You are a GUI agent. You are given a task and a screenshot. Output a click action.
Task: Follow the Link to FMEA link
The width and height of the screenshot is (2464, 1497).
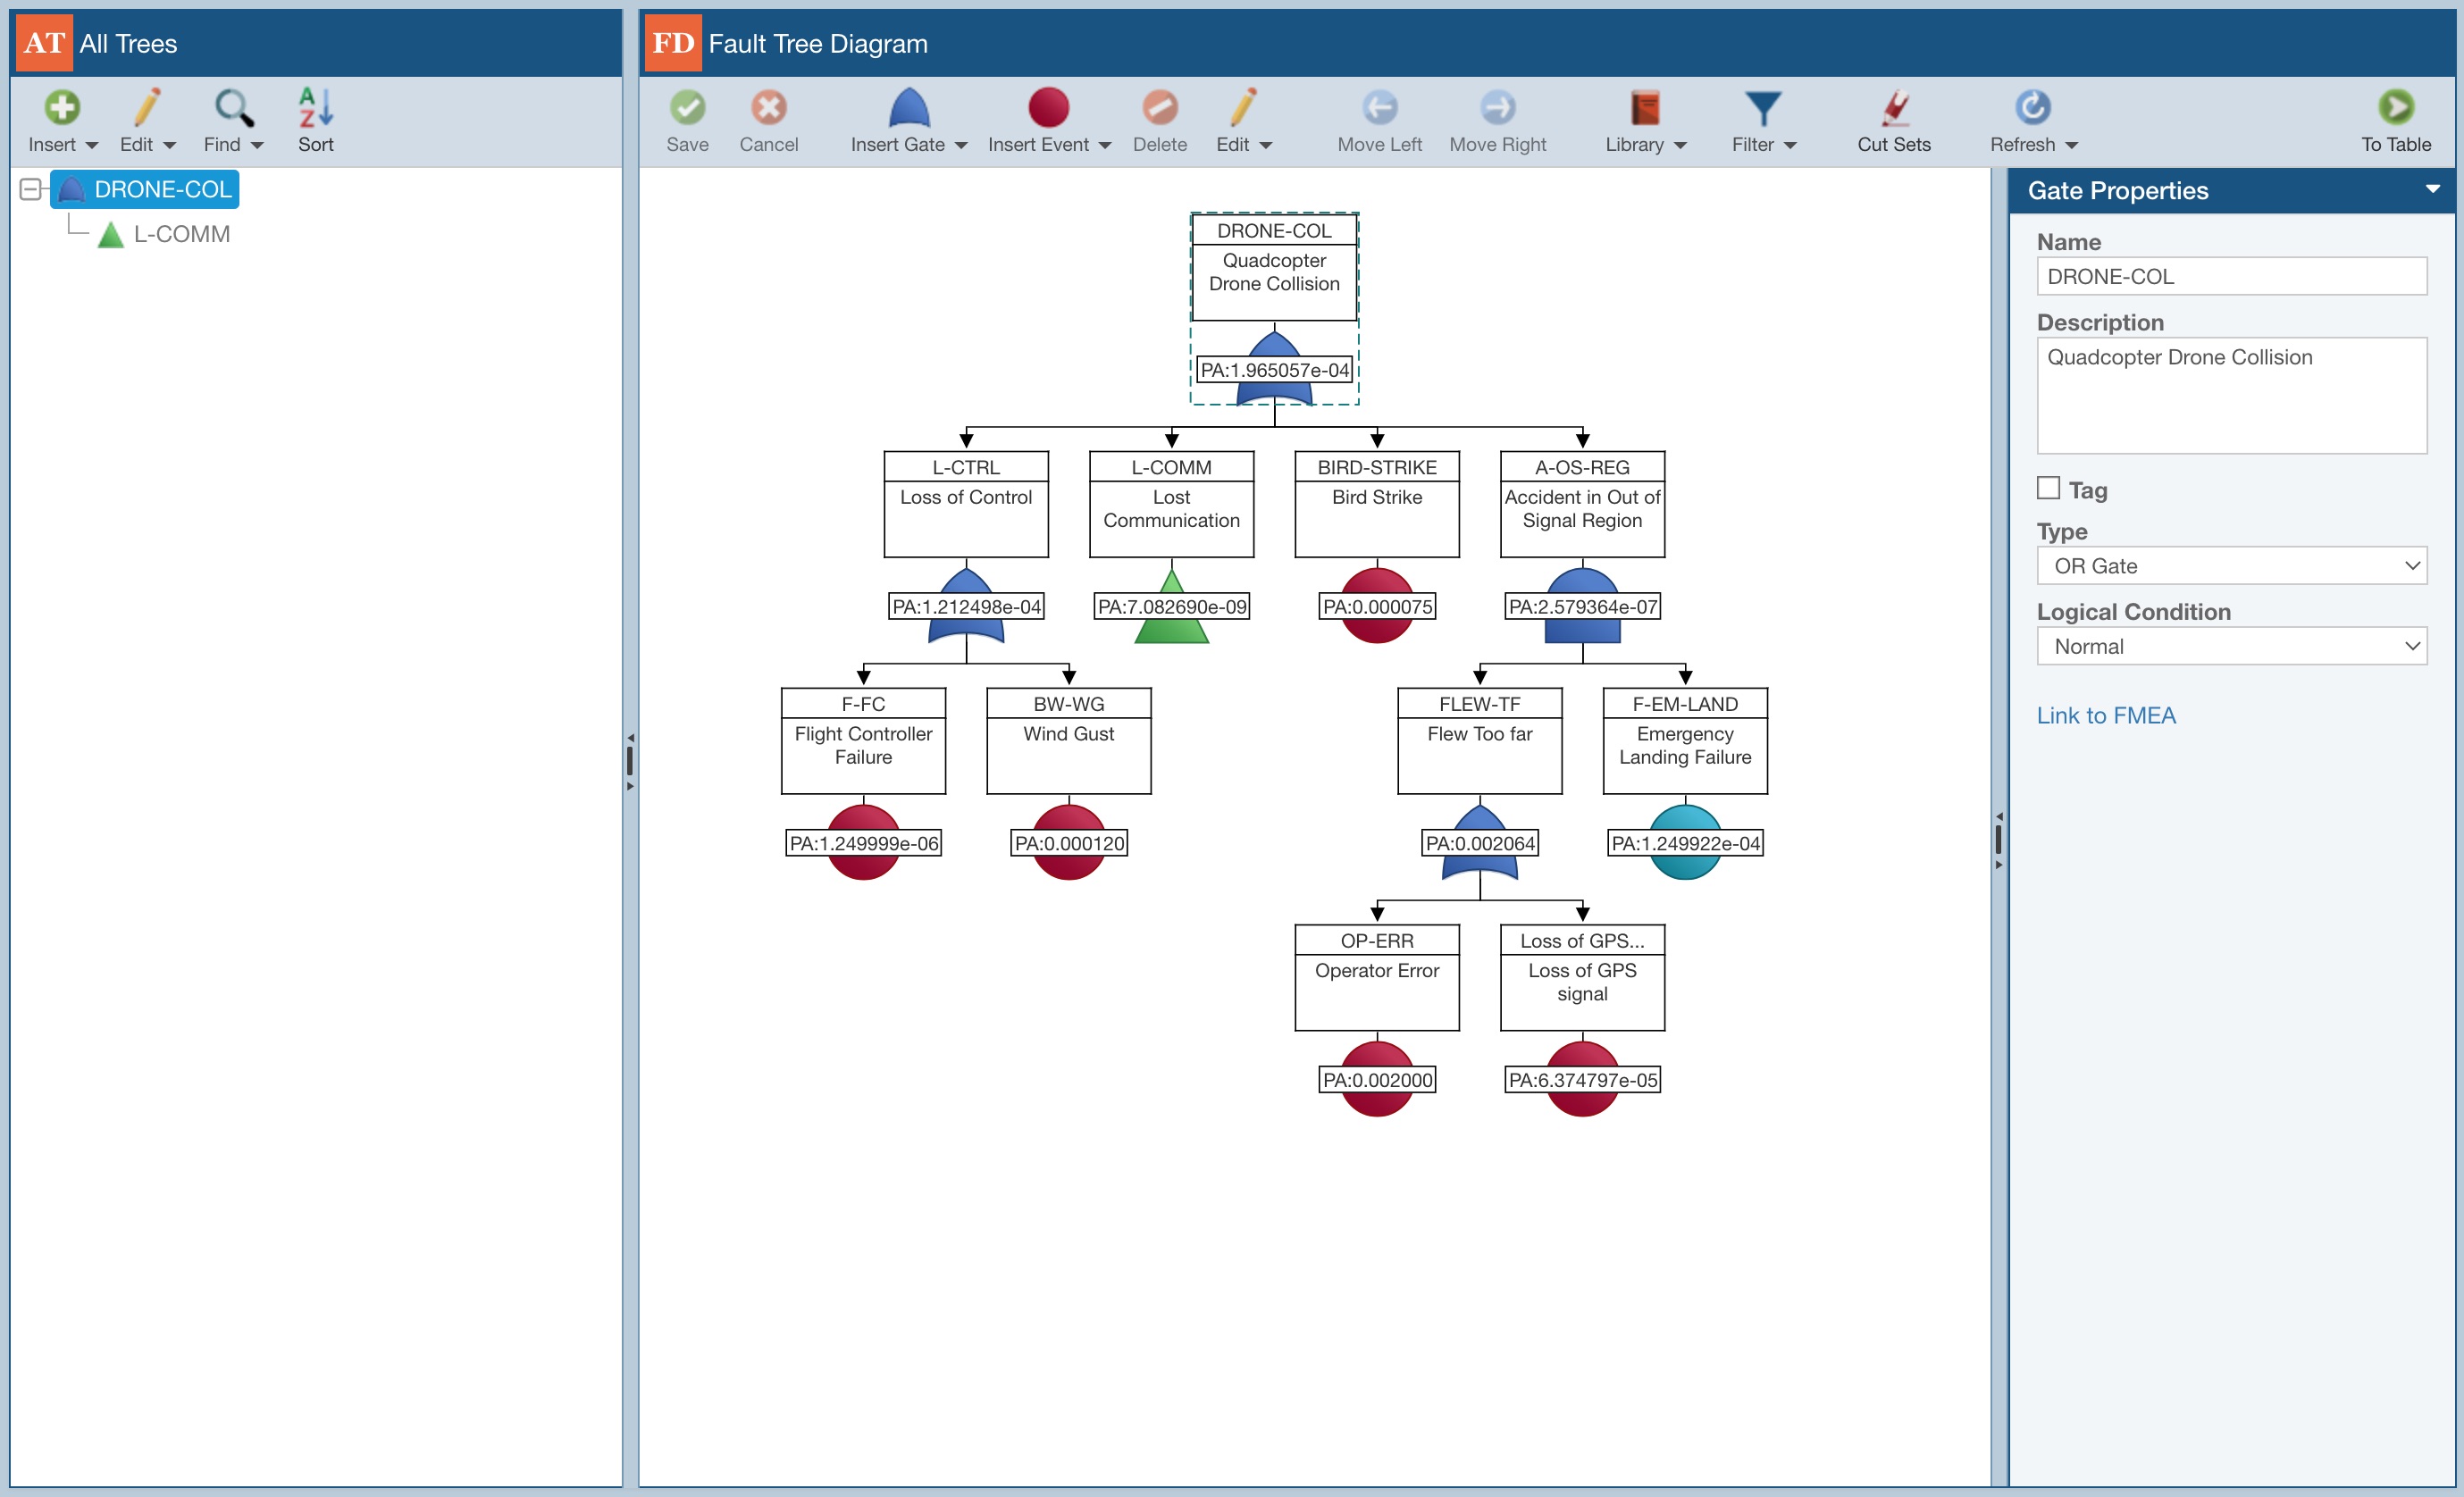(x=2105, y=716)
